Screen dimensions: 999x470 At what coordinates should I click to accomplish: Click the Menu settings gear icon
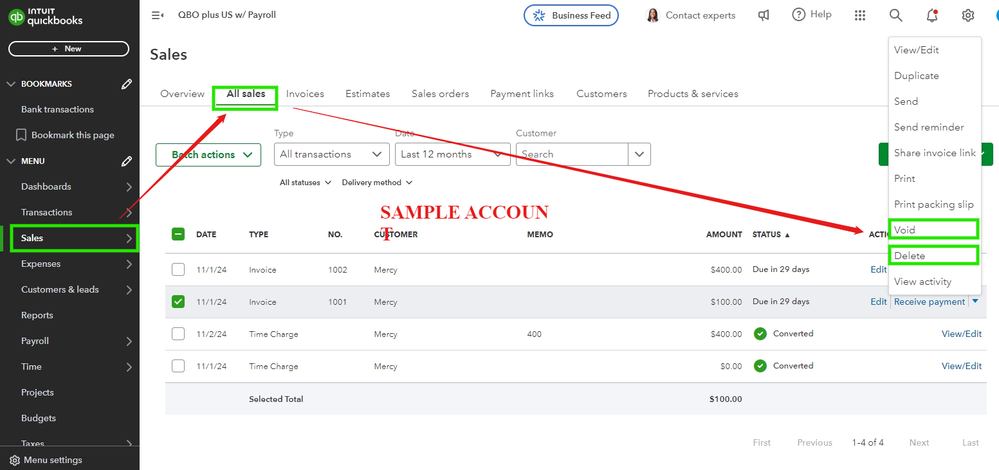pos(15,460)
